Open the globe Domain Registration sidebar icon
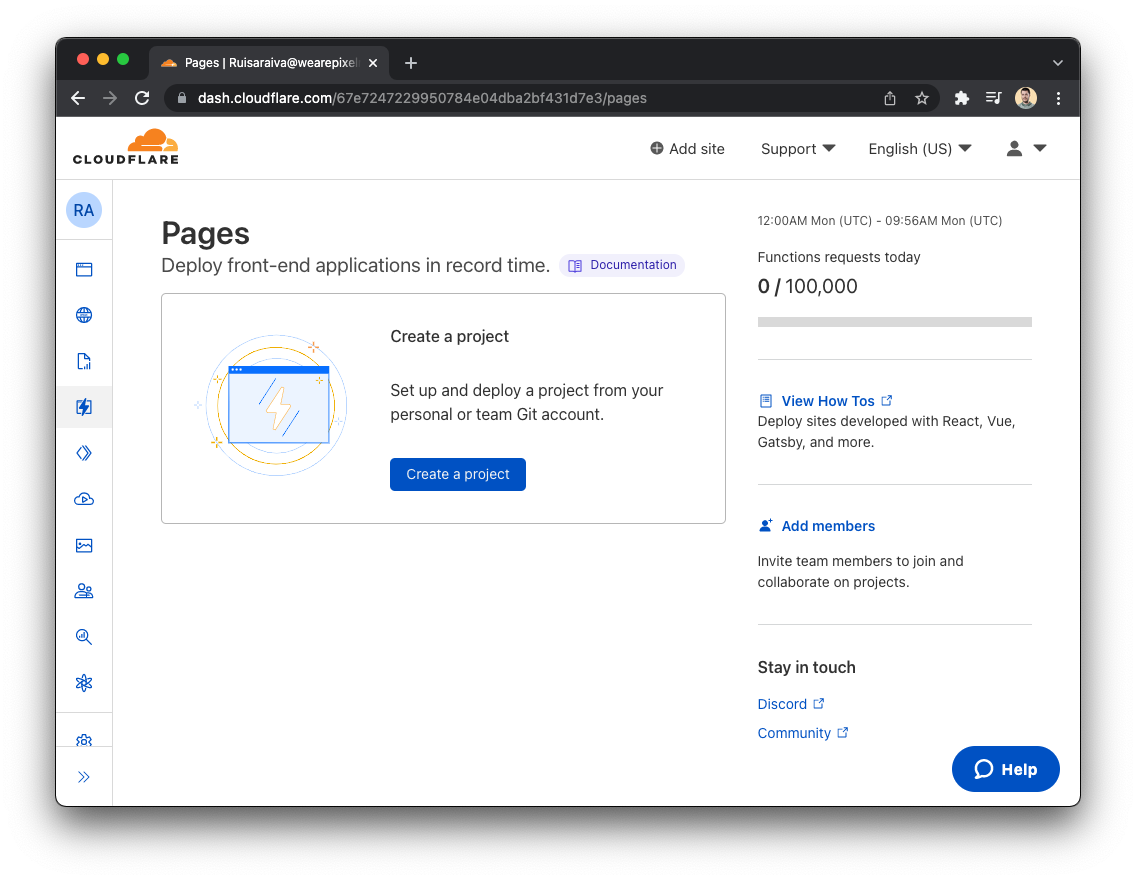Screen dimensions: 1136x880 click(x=84, y=315)
